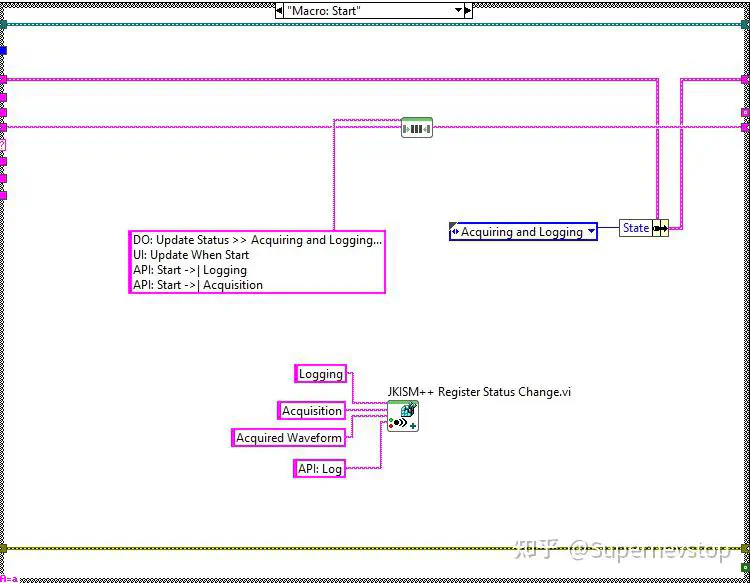Click the enum increment arrows on Acquiring and Logging
750x583 pixels.
pyautogui.click(x=455, y=231)
